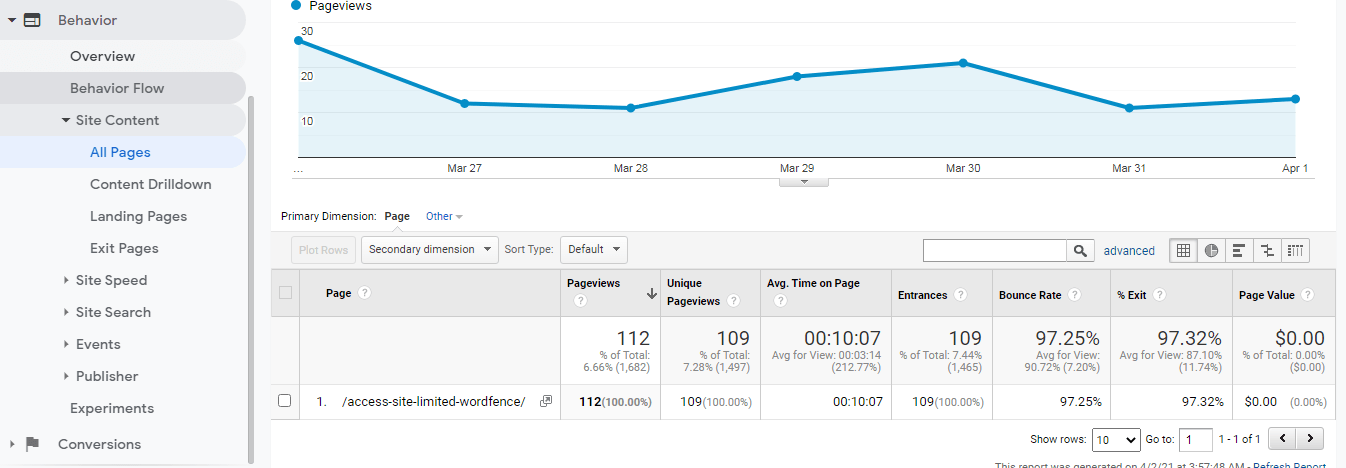1346x468 pixels.
Task: Open the advanced filter link
Action: [x=1129, y=251]
